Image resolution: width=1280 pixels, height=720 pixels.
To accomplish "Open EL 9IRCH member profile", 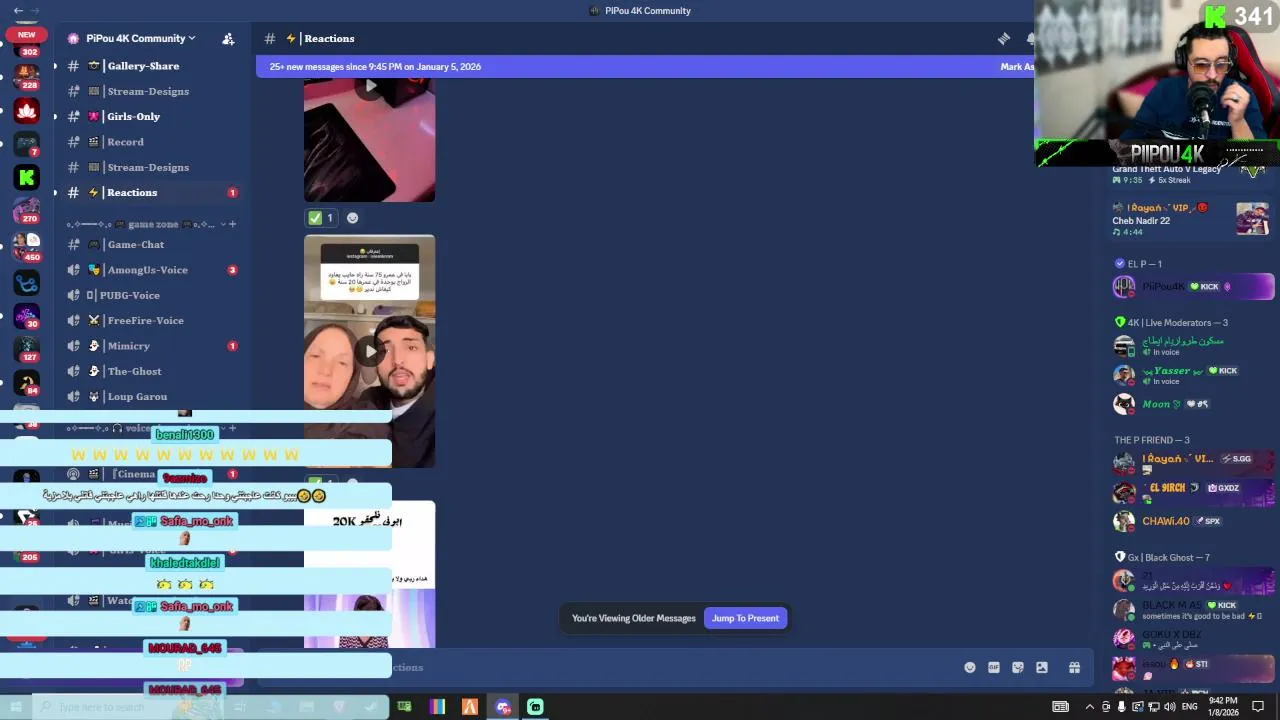I will pos(1192,492).
